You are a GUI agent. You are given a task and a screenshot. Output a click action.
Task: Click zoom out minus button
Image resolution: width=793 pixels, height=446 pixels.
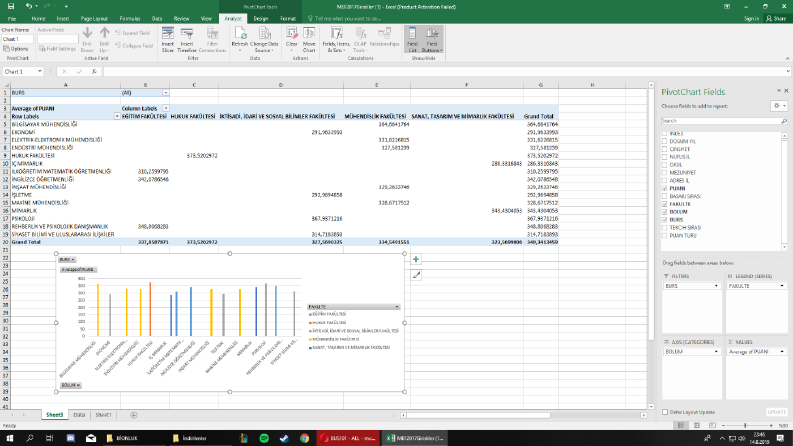(723, 426)
